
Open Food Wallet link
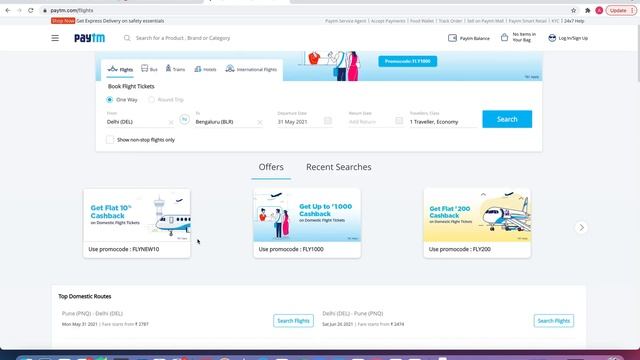(x=422, y=21)
